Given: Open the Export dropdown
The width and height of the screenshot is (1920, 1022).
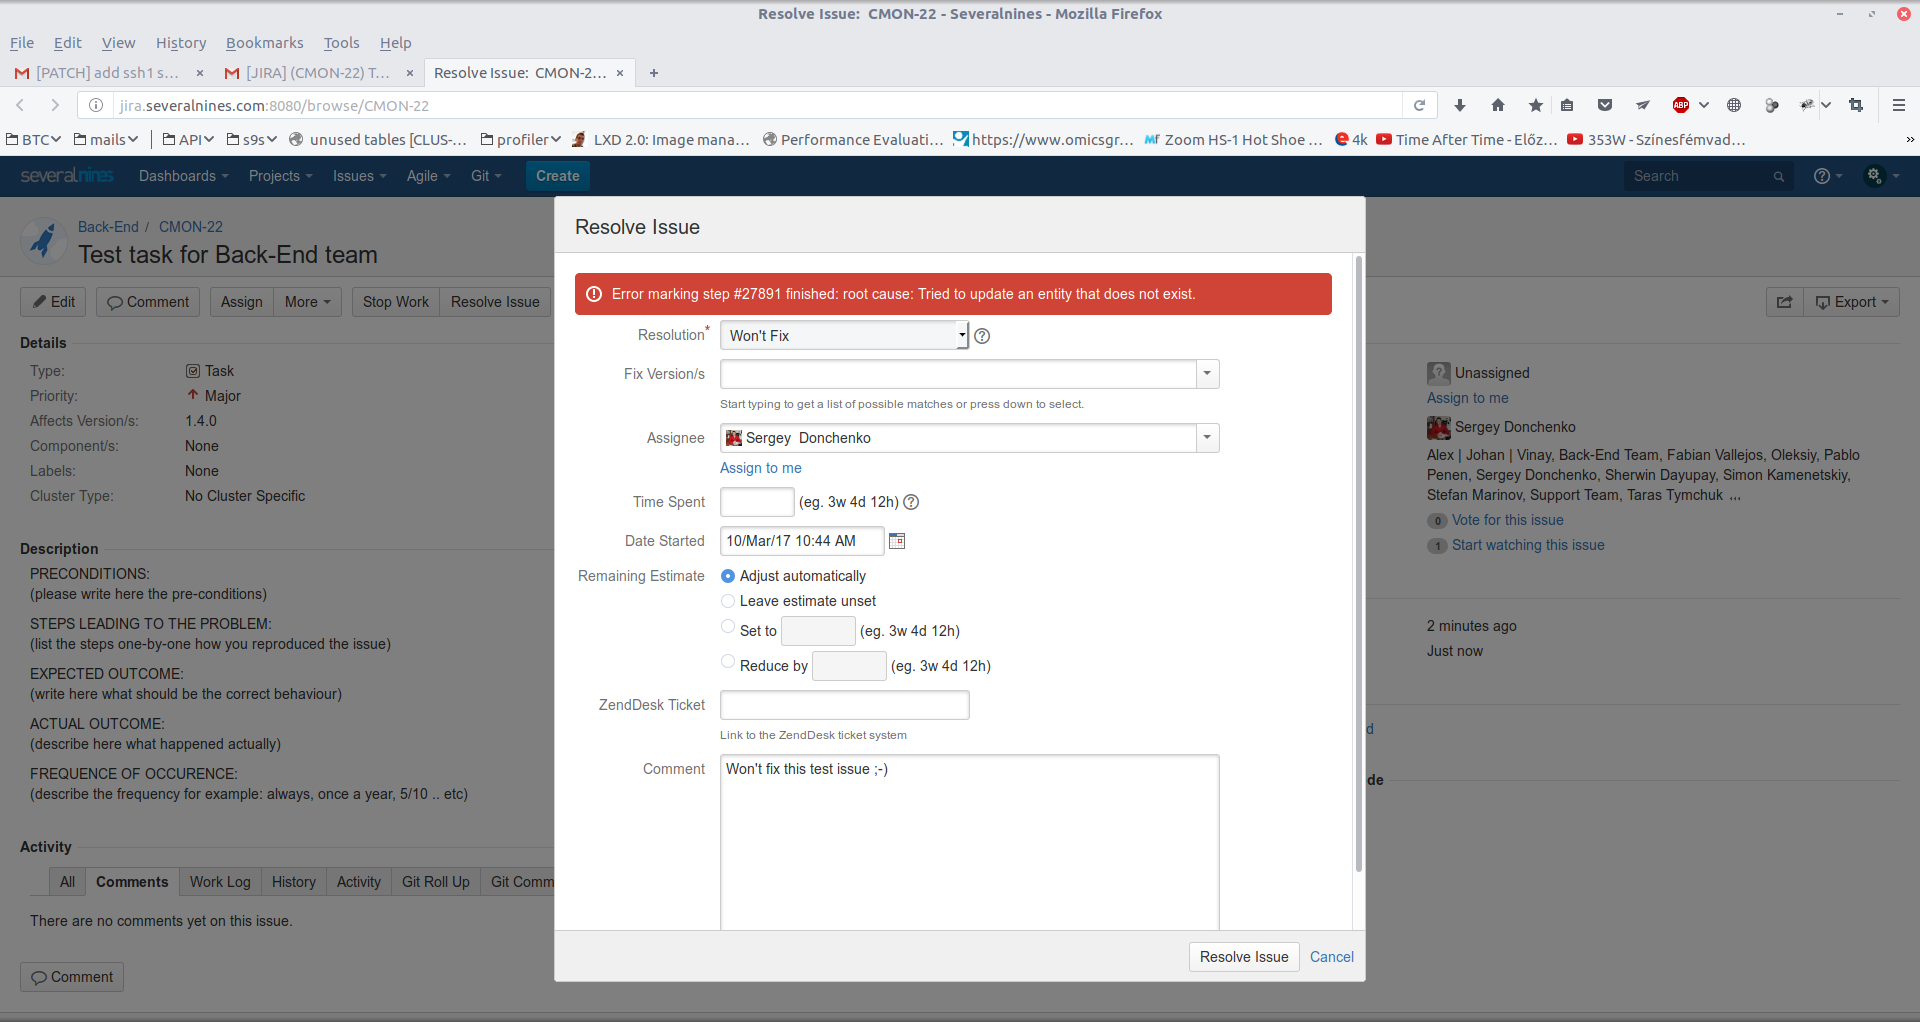Looking at the screenshot, I should point(1852,302).
